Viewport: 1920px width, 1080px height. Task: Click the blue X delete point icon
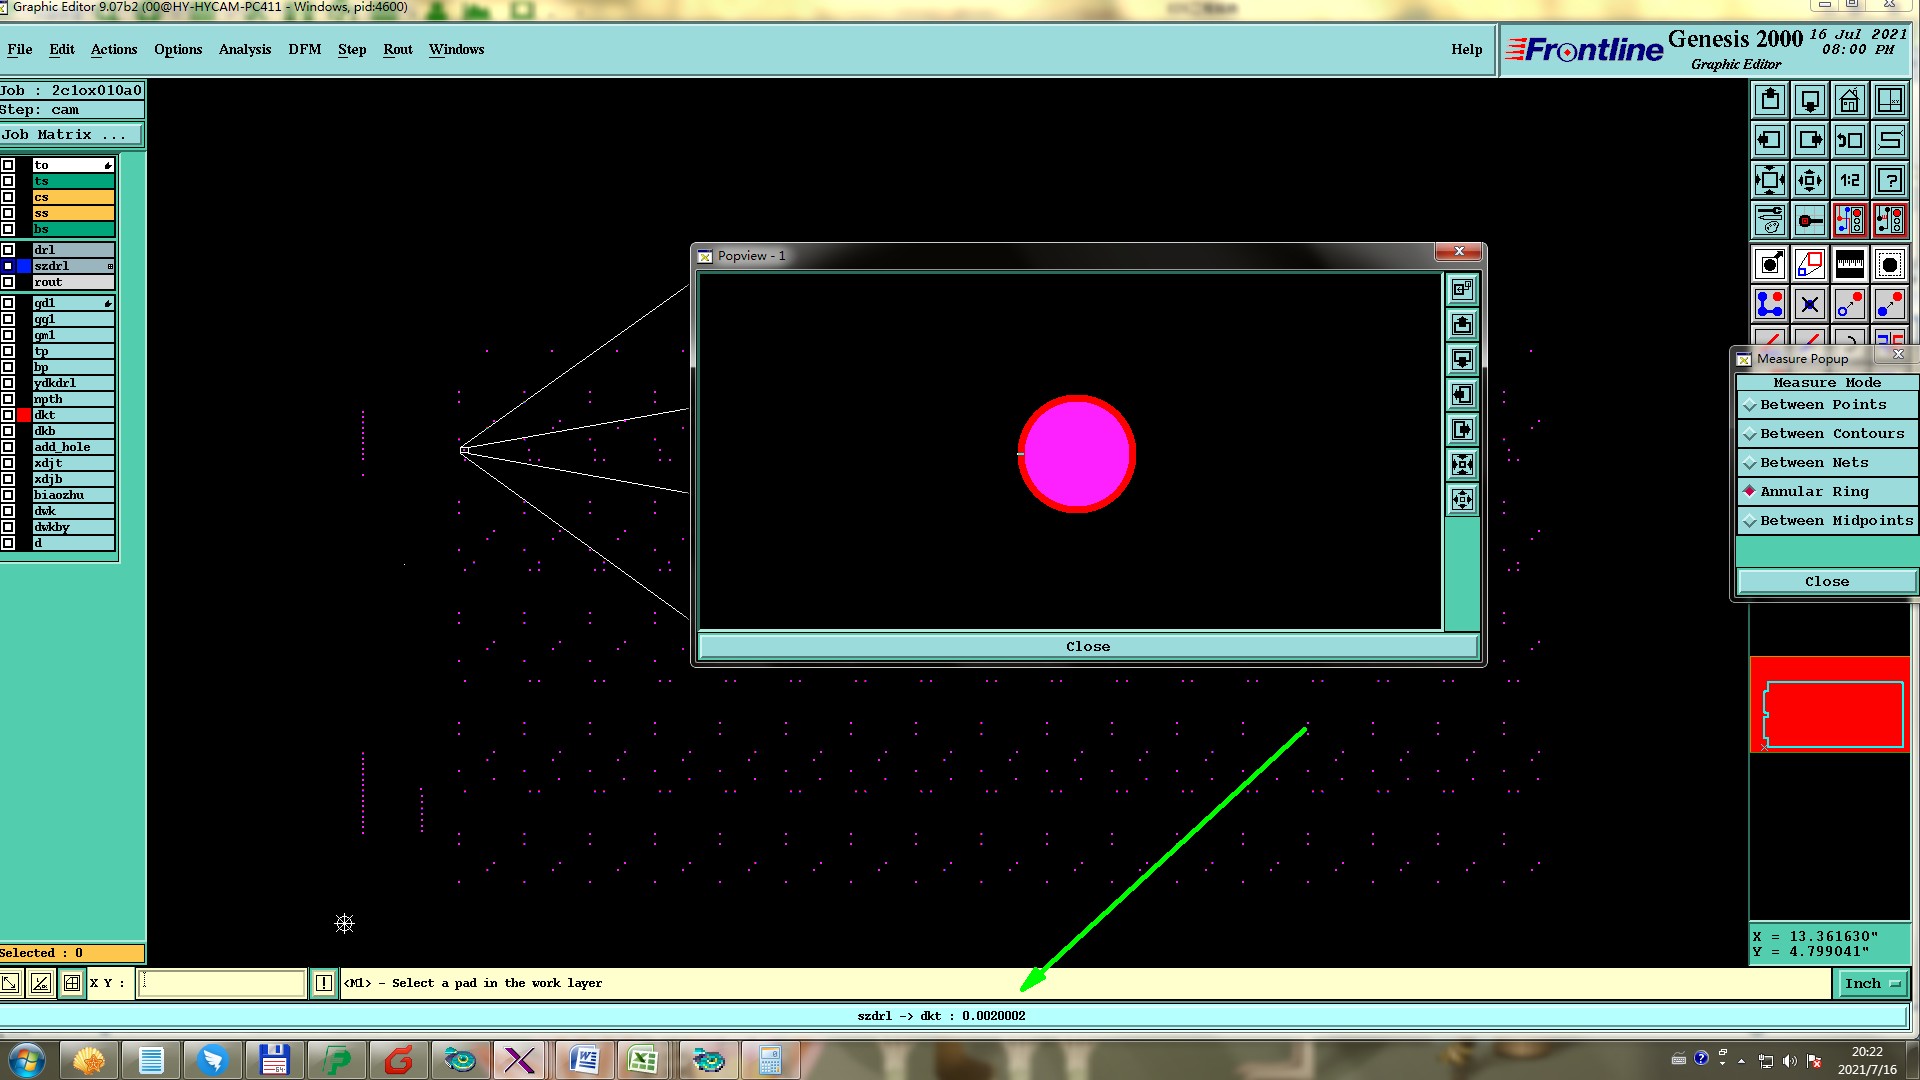click(1809, 305)
